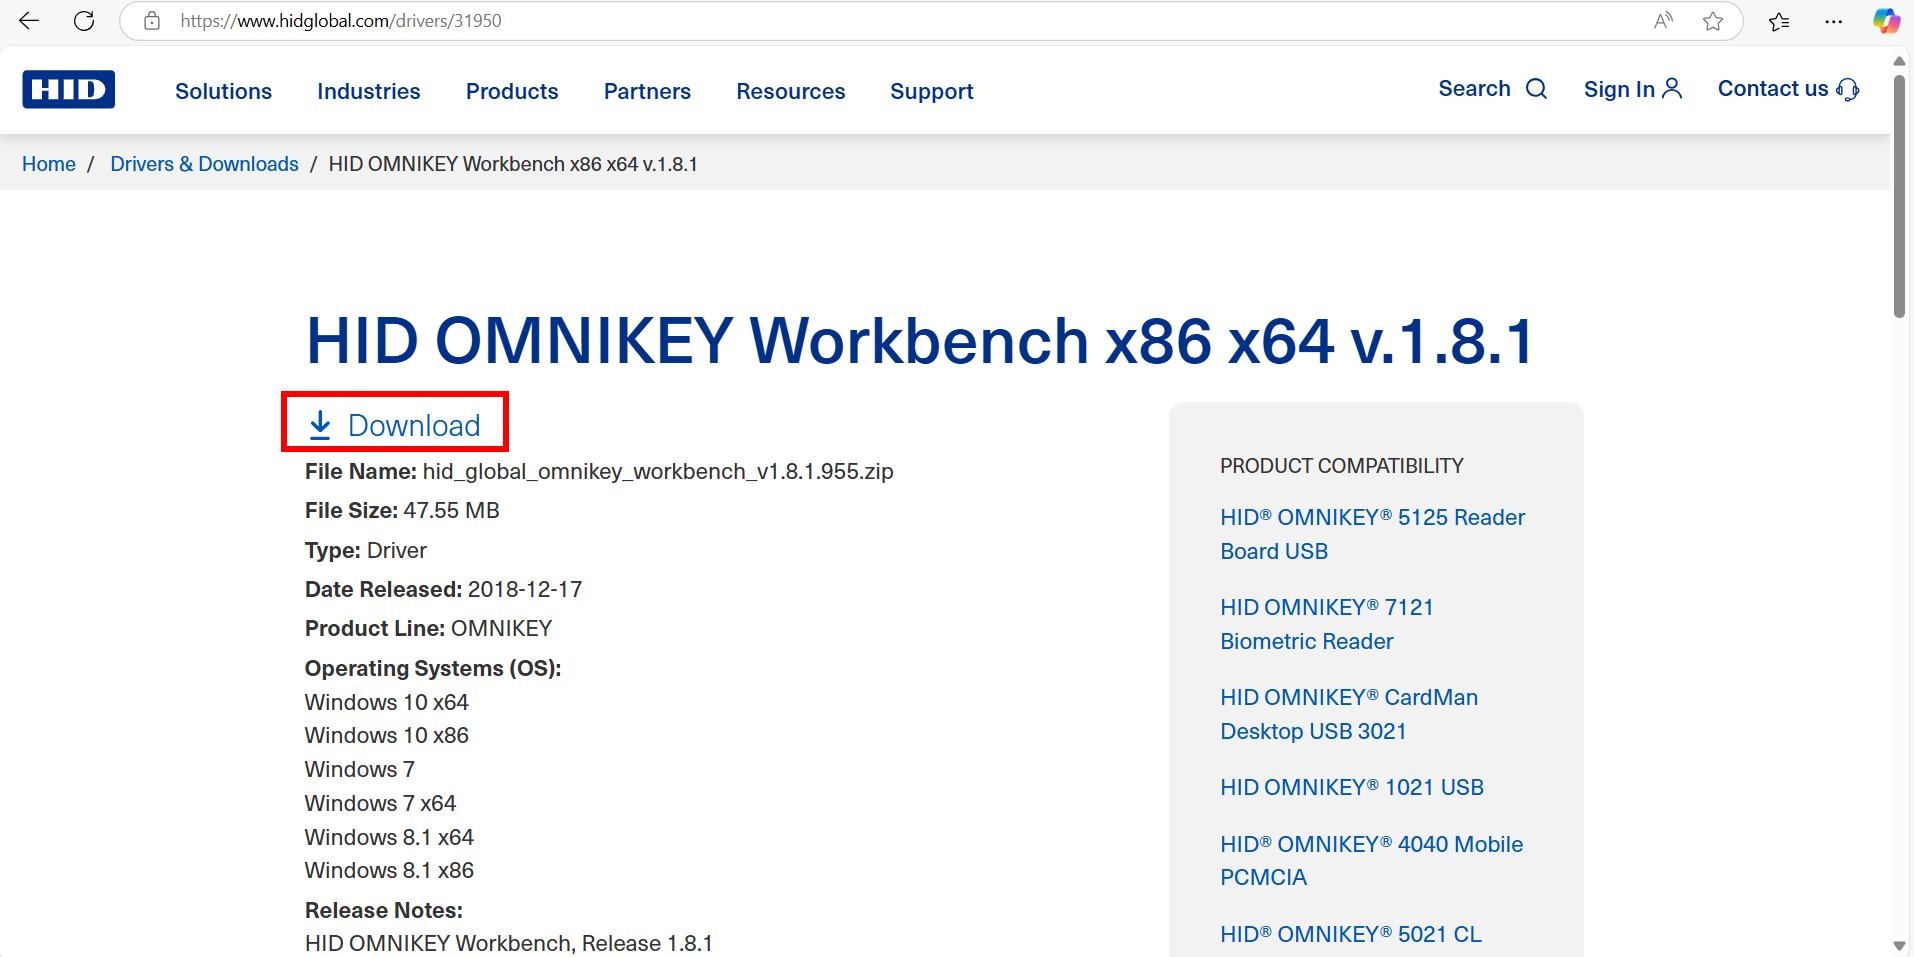Click the breadcrumb current page text
This screenshot has height=957, width=1914.
[x=513, y=164]
